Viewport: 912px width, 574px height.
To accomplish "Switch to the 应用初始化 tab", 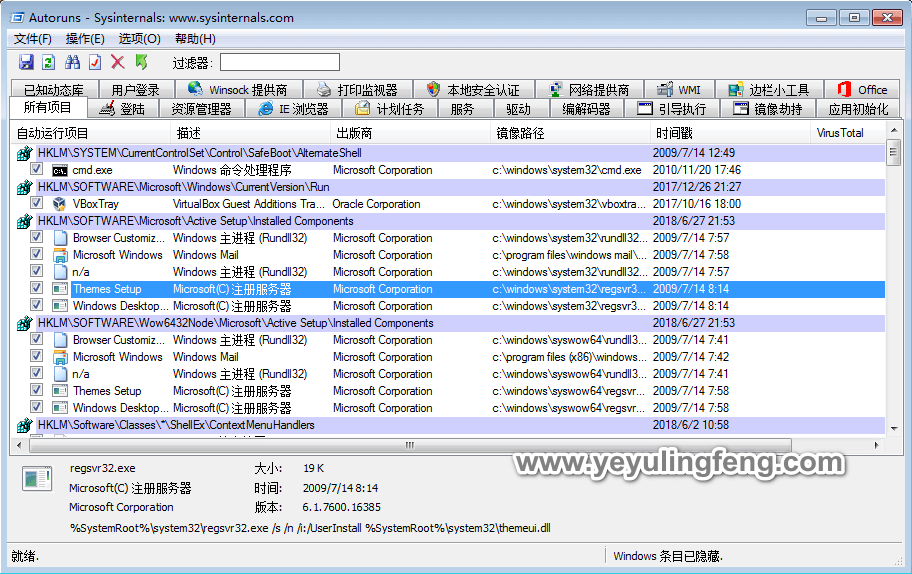I will click(858, 109).
